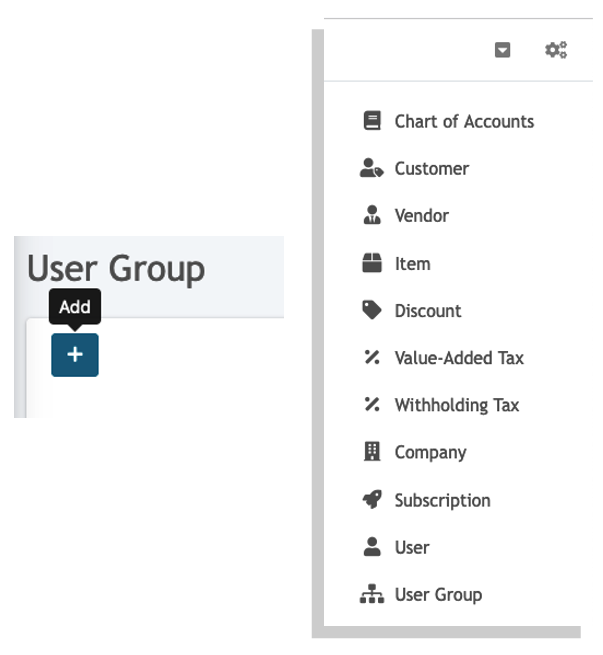Select the Customer person-tag icon
Screen dimensions: 603x655
(371, 168)
